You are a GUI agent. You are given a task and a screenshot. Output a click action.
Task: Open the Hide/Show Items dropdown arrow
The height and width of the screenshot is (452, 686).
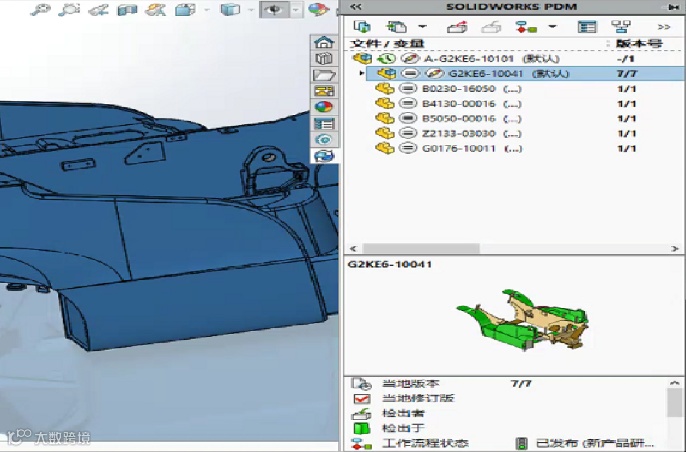(x=296, y=9)
